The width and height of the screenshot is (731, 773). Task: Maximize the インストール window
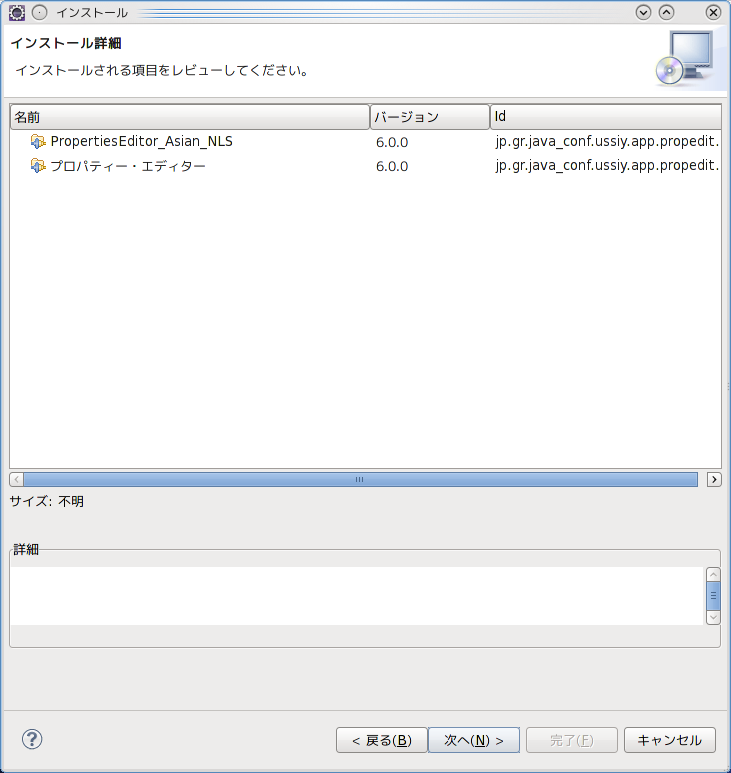(x=666, y=12)
